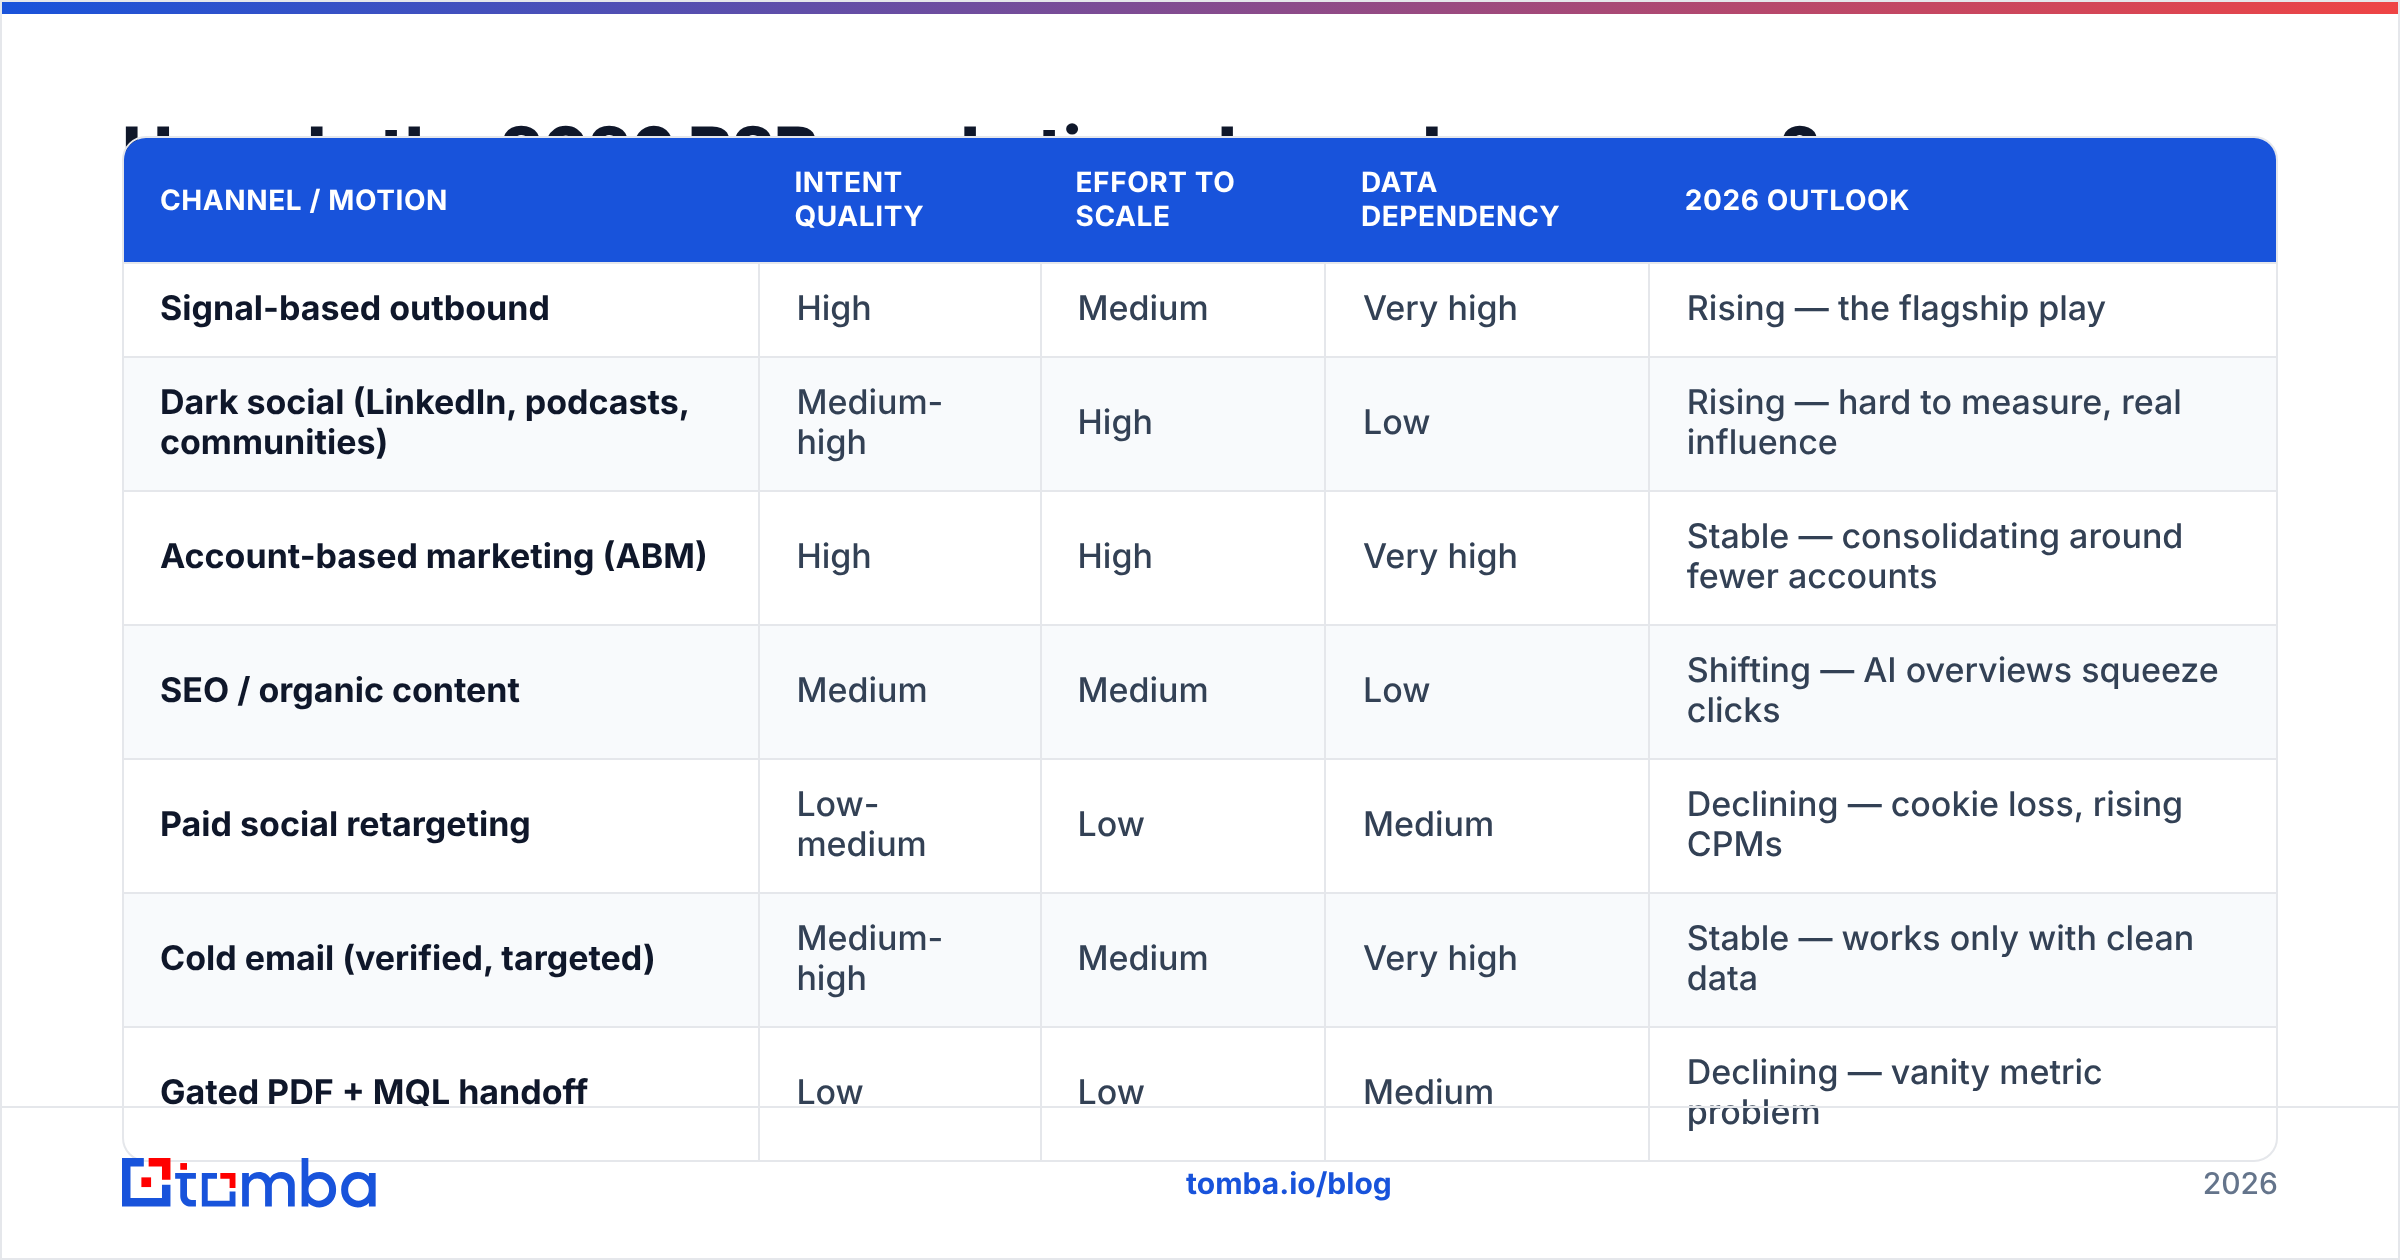Open the tomba.io/blog link

[x=1288, y=1184]
